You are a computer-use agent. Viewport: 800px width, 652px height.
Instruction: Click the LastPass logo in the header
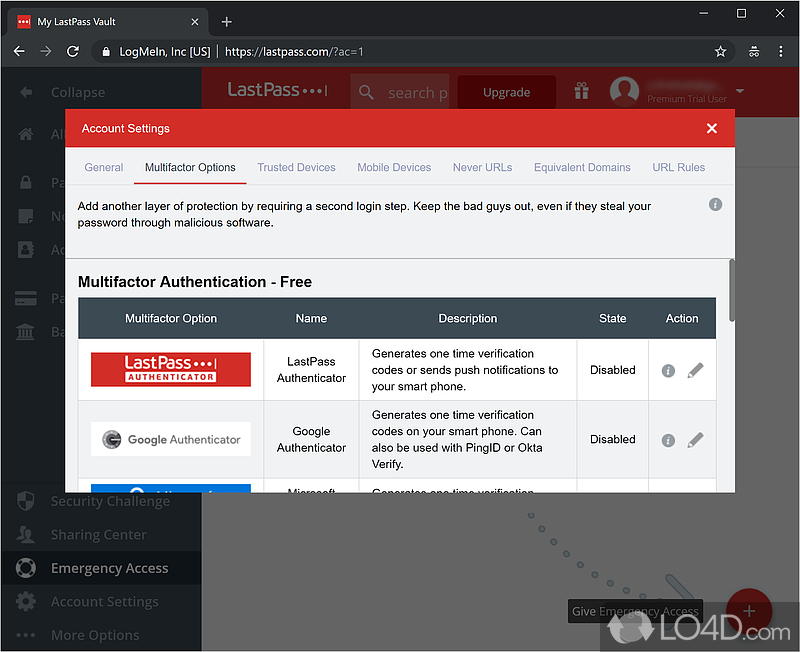pos(277,90)
